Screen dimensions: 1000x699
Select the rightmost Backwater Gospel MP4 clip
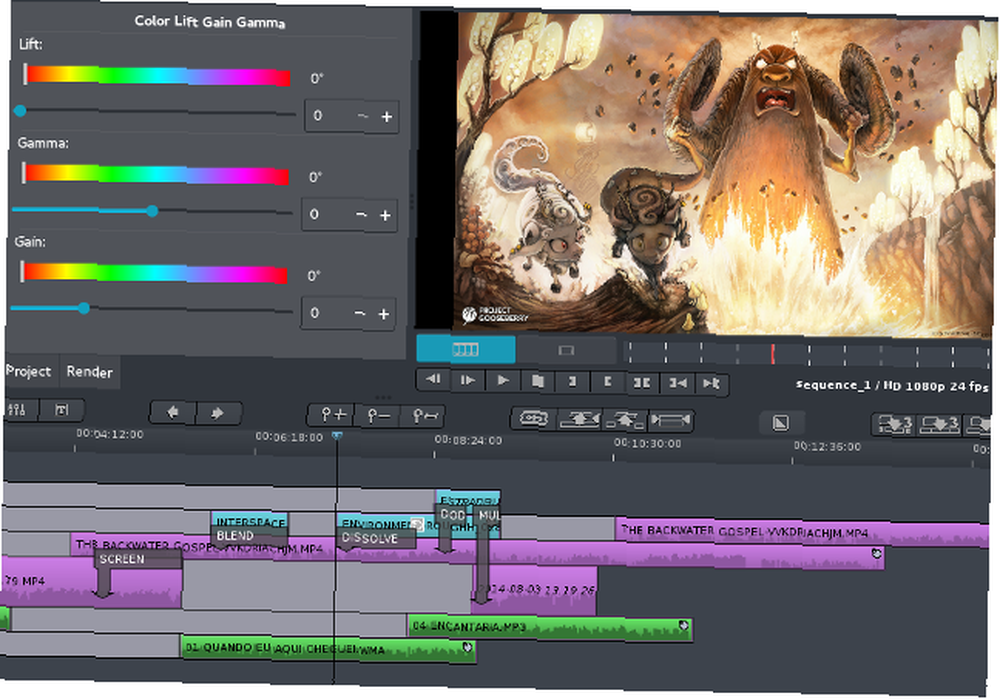tap(802, 532)
